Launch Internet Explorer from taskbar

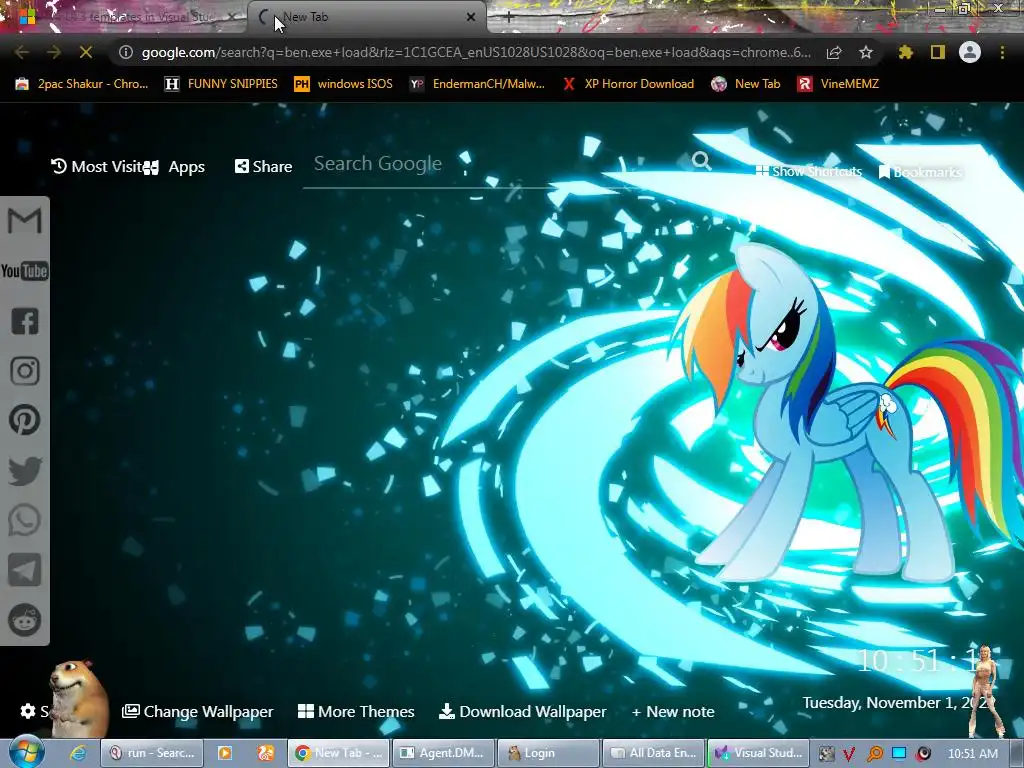[78, 753]
